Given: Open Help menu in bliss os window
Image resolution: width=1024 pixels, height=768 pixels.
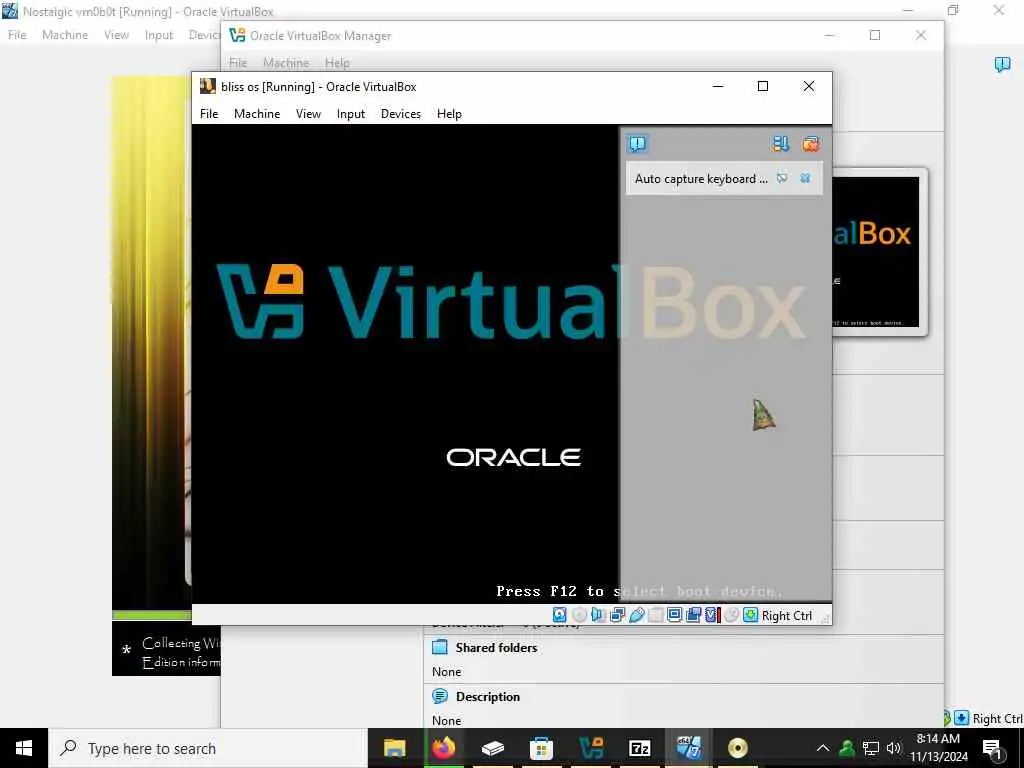Looking at the screenshot, I should pos(449,114).
